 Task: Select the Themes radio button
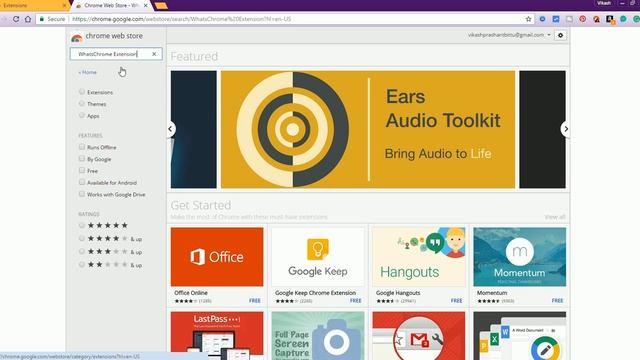(x=82, y=104)
